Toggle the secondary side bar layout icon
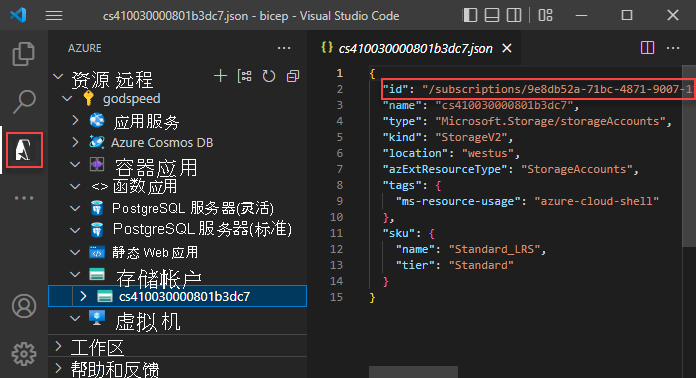696x378 pixels. click(x=514, y=15)
